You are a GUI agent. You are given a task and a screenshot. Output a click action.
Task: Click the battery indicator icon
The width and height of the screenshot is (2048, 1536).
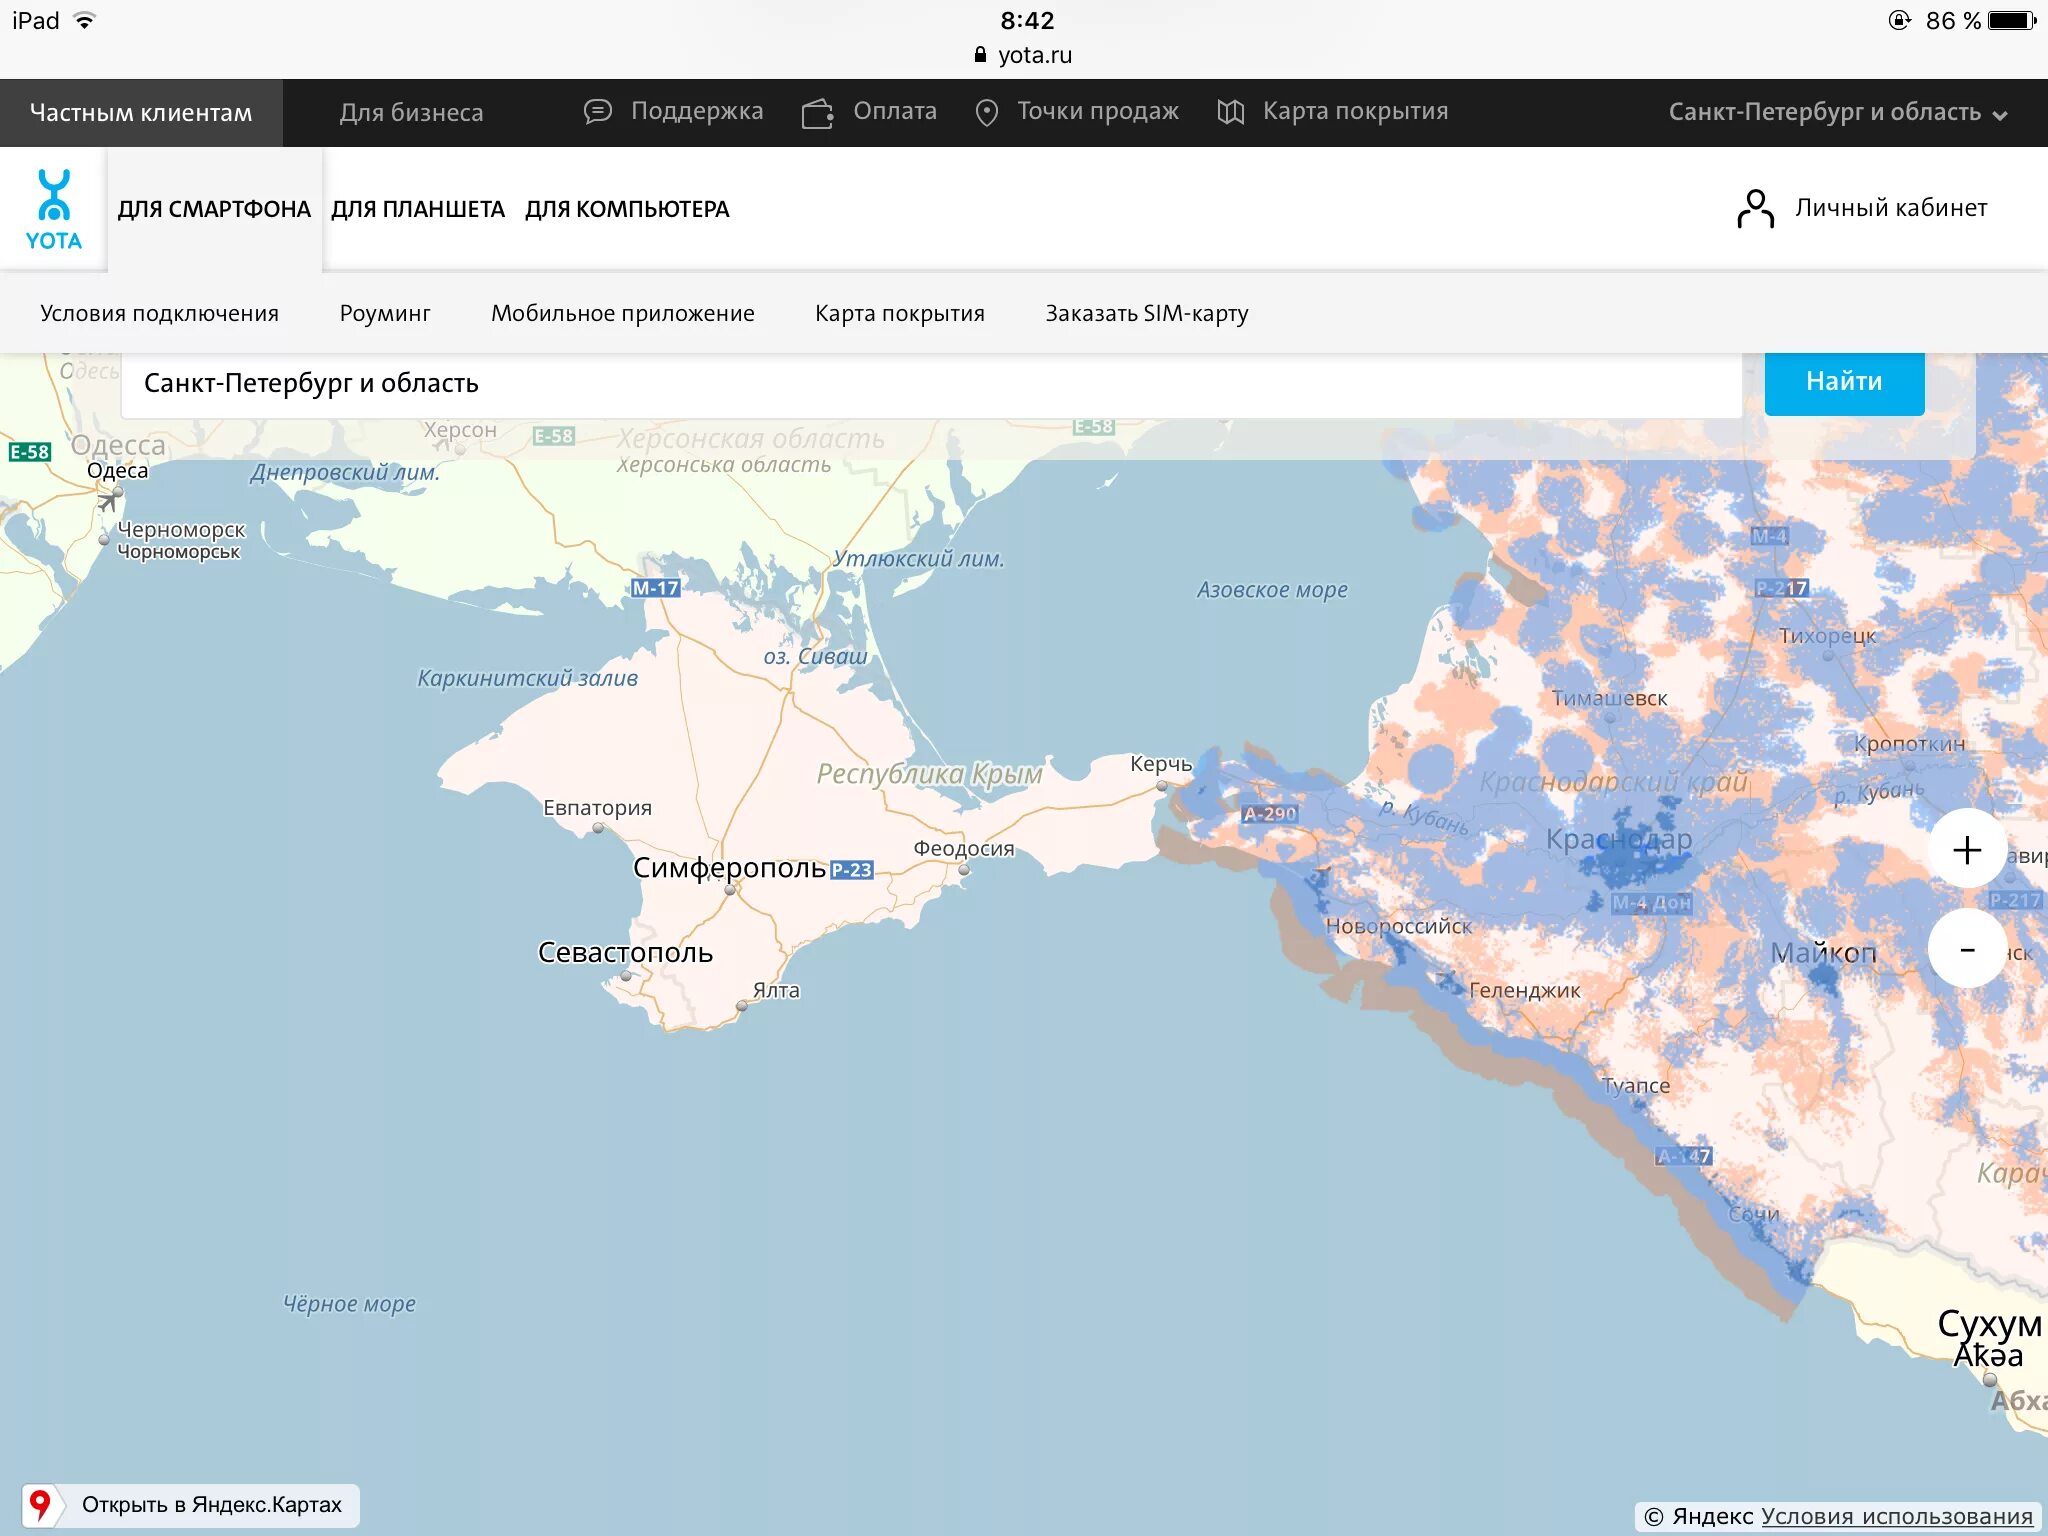[x=2012, y=20]
